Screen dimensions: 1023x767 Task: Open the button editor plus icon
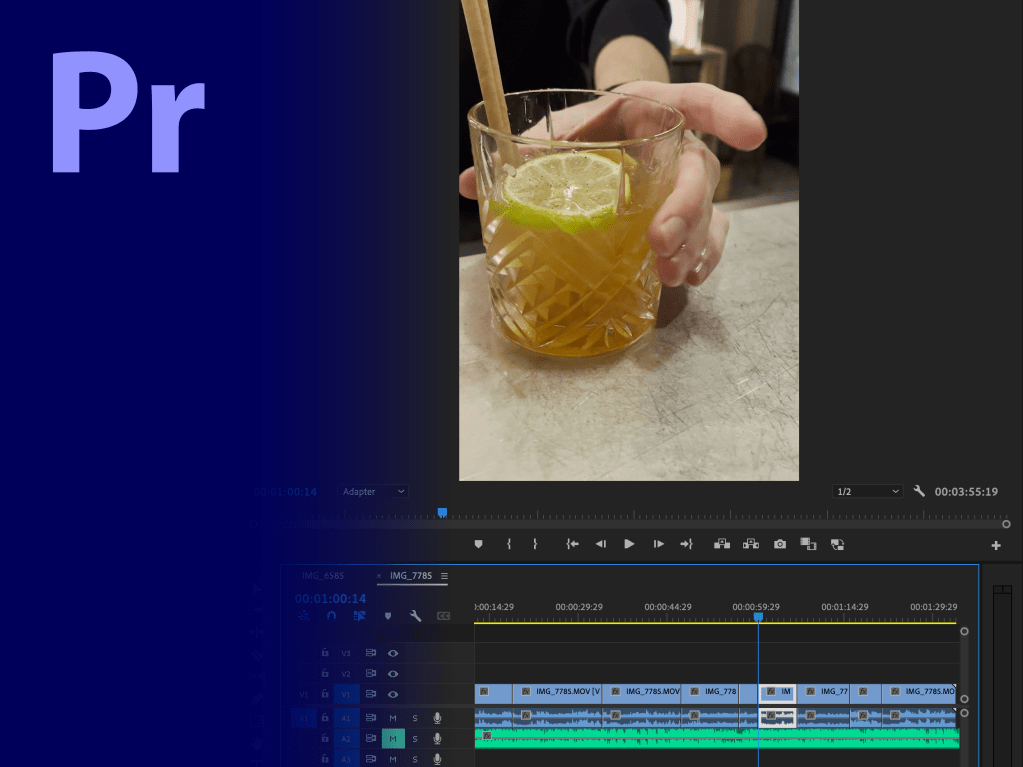tap(995, 545)
